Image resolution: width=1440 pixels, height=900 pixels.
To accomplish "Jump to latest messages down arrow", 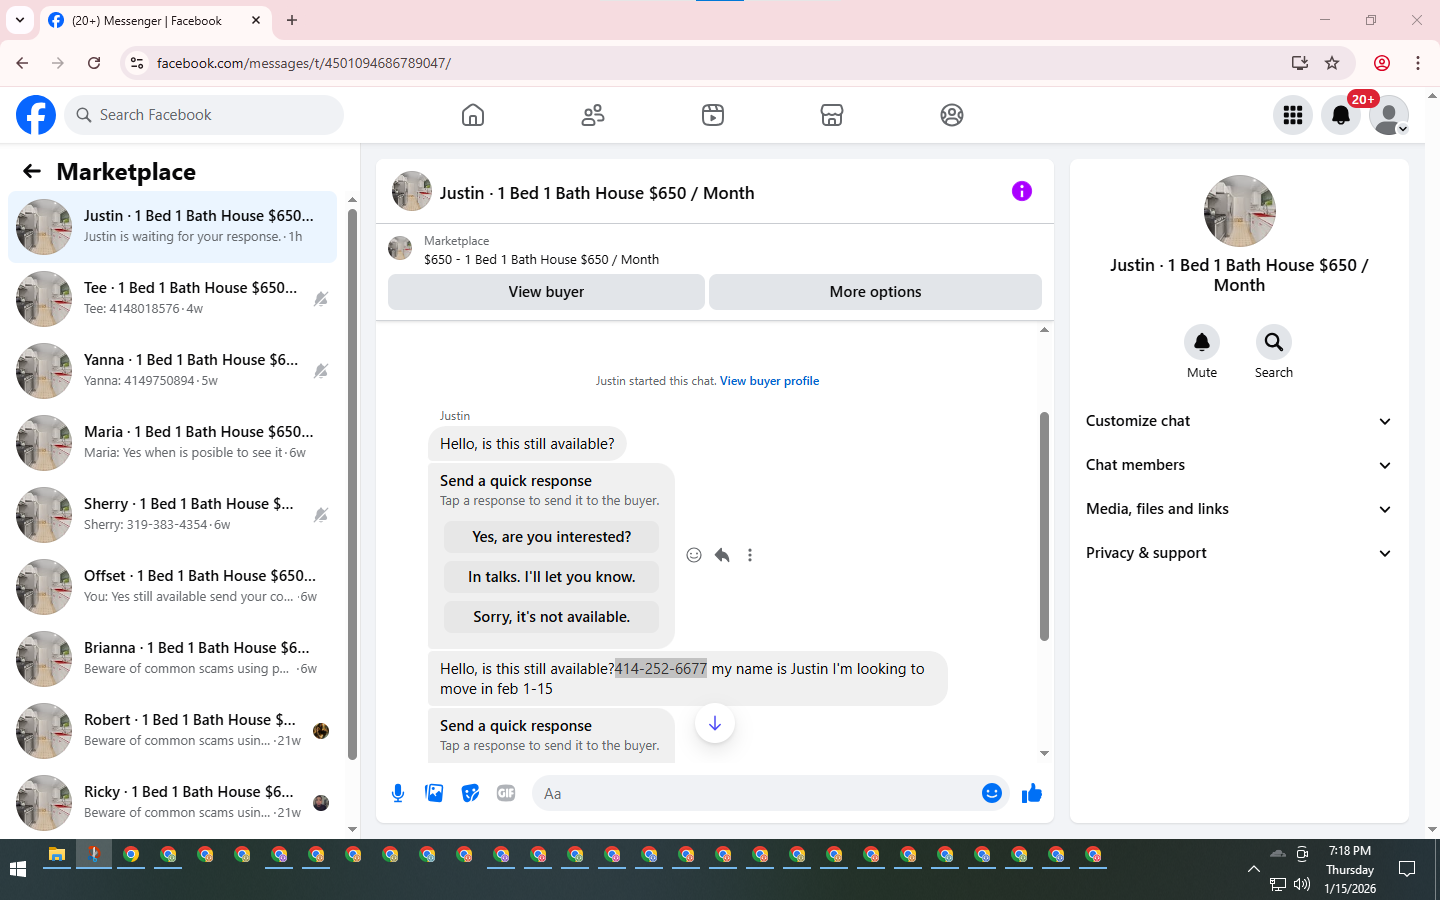I will click(x=715, y=723).
